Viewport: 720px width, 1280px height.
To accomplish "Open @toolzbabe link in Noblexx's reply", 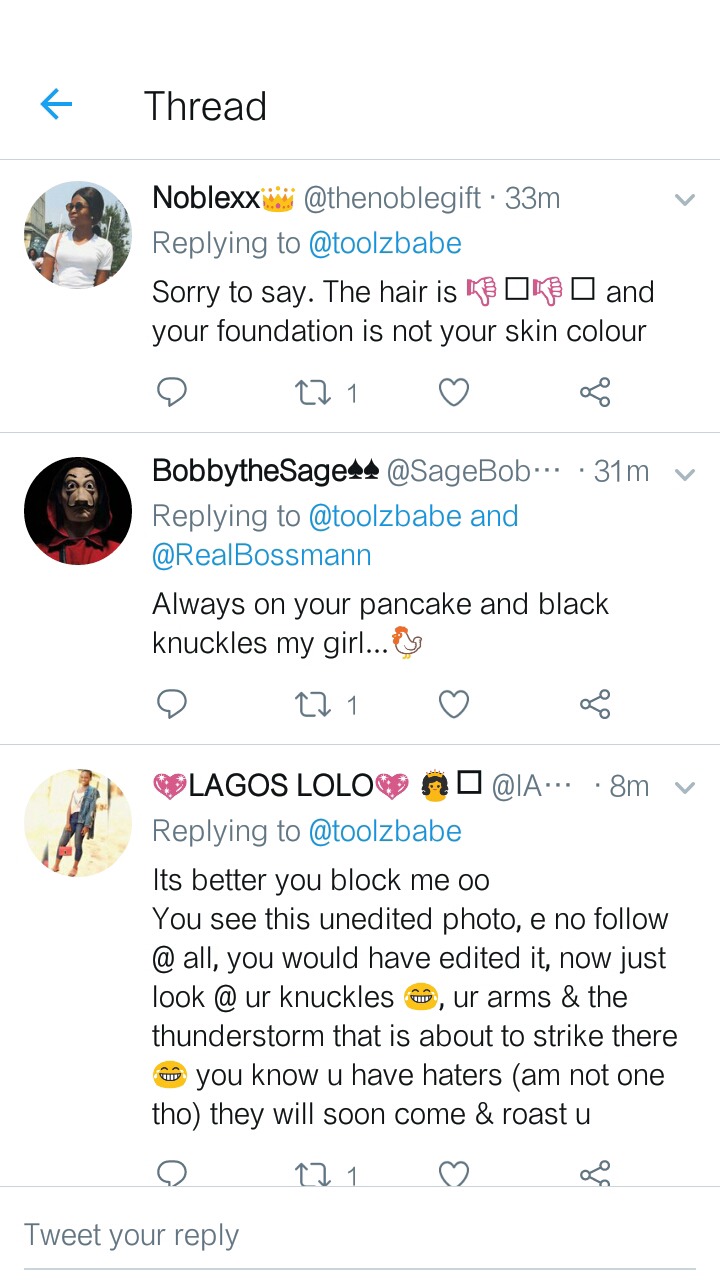I will click(x=385, y=243).
